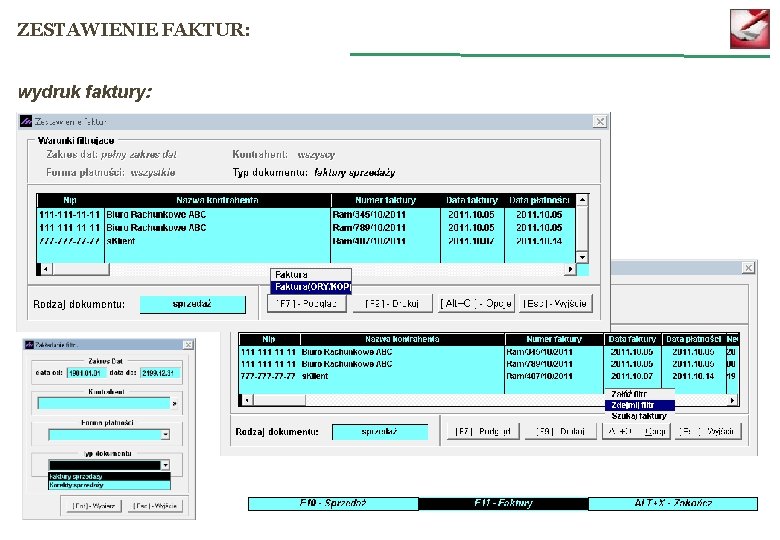Click the Kontrahent input field
This screenshot has width=780, height=540.
tap(104, 403)
